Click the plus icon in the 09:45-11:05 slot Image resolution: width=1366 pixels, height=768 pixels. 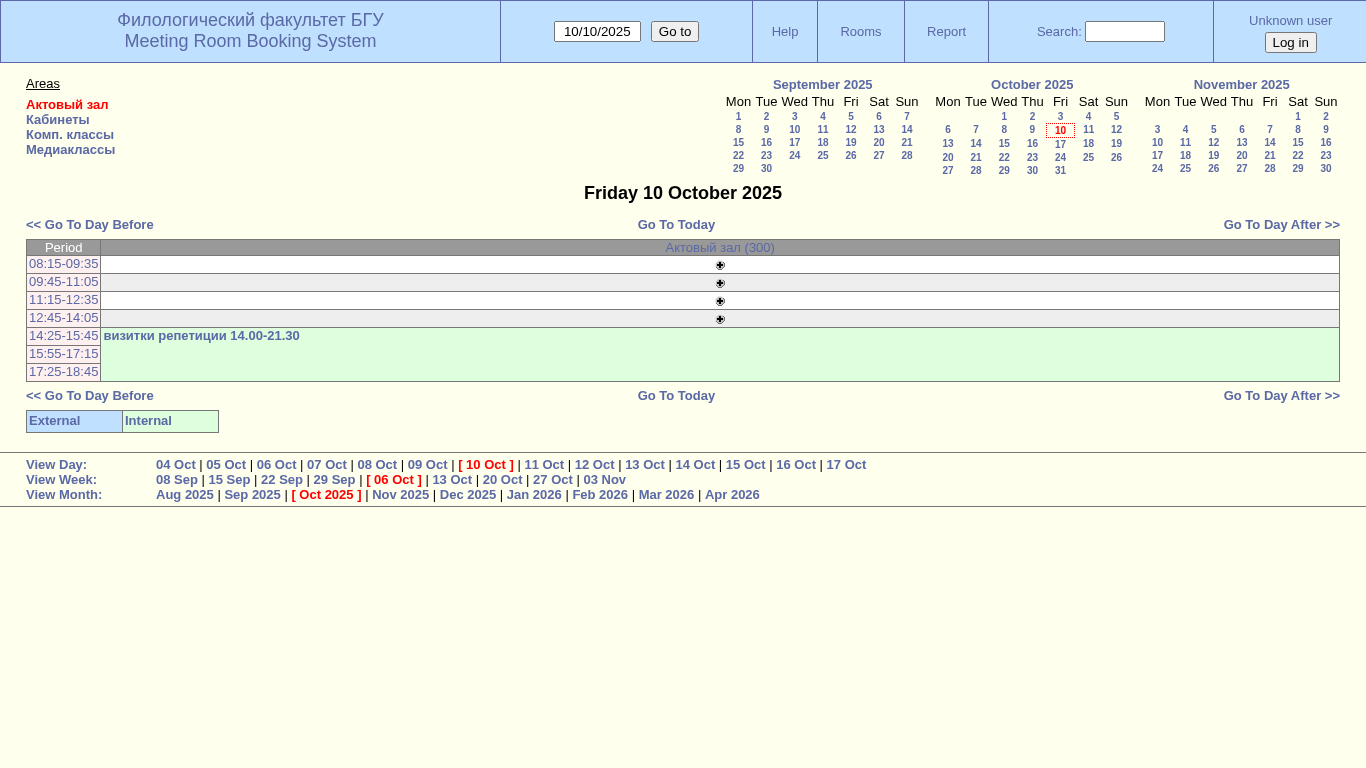coord(720,283)
